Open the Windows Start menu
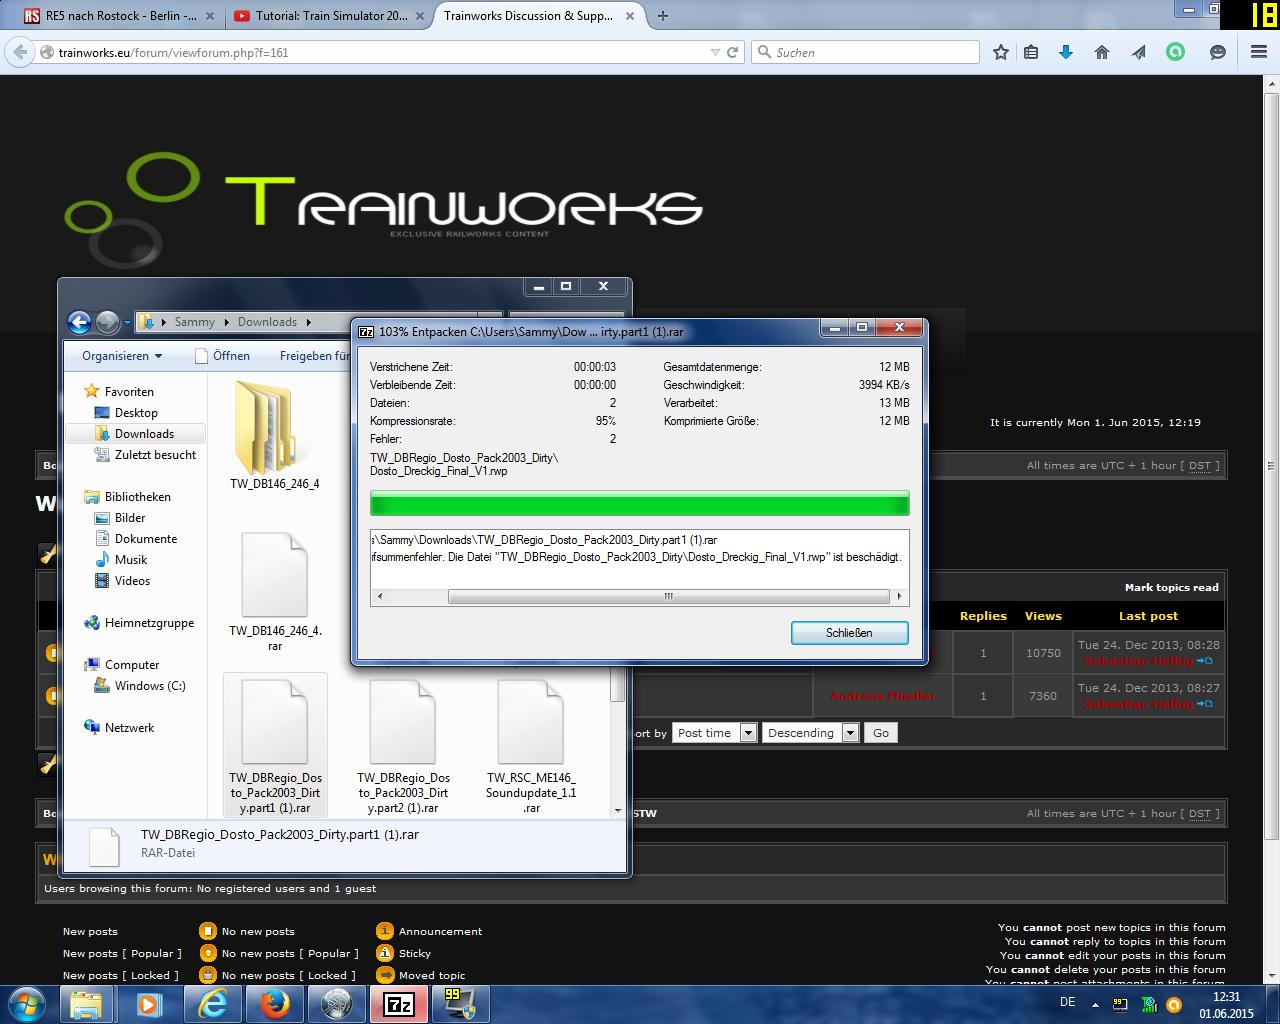1280x1024 pixels. [x=26, y=1003]
